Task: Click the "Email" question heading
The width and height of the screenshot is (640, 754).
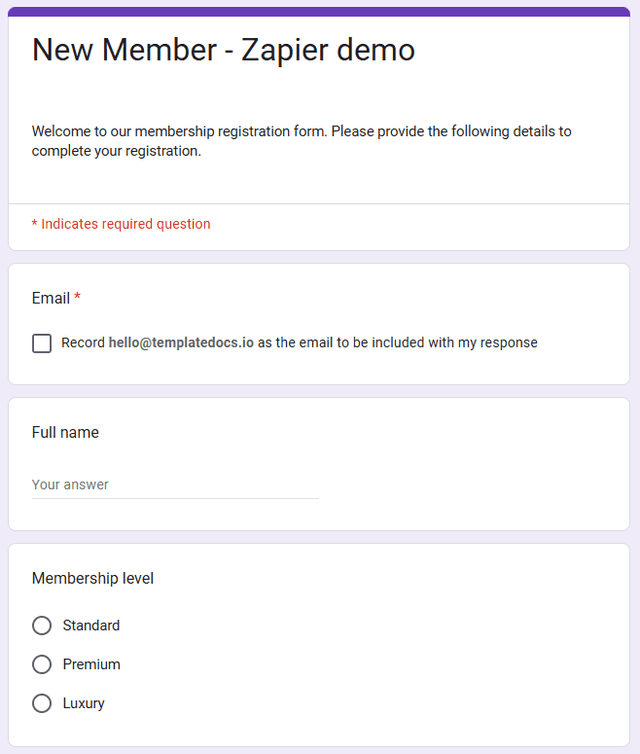Action: [x=50, y=298]
